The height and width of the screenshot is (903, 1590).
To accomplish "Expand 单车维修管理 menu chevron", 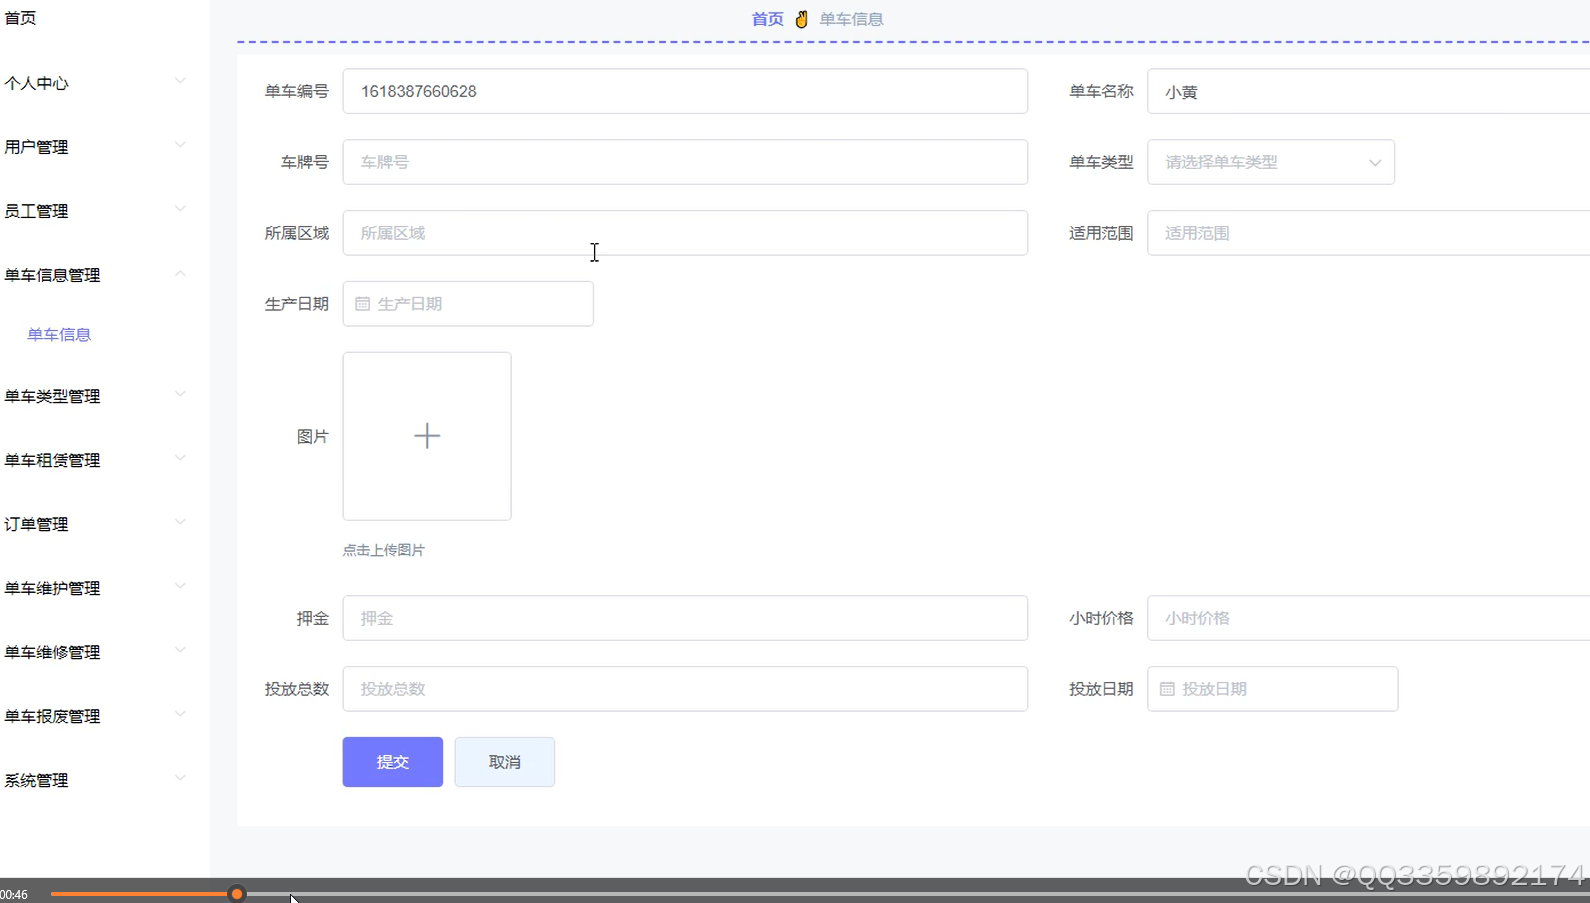I will (180, 650).
